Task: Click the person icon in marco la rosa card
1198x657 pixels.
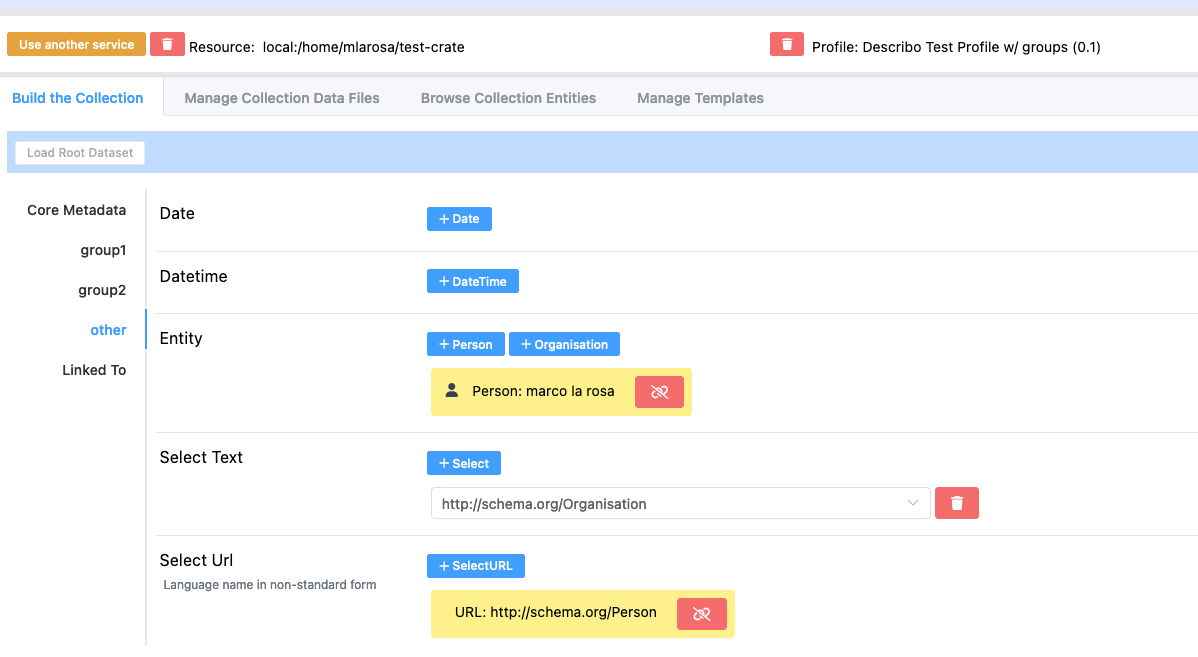Action: click(x=452, y=390)
